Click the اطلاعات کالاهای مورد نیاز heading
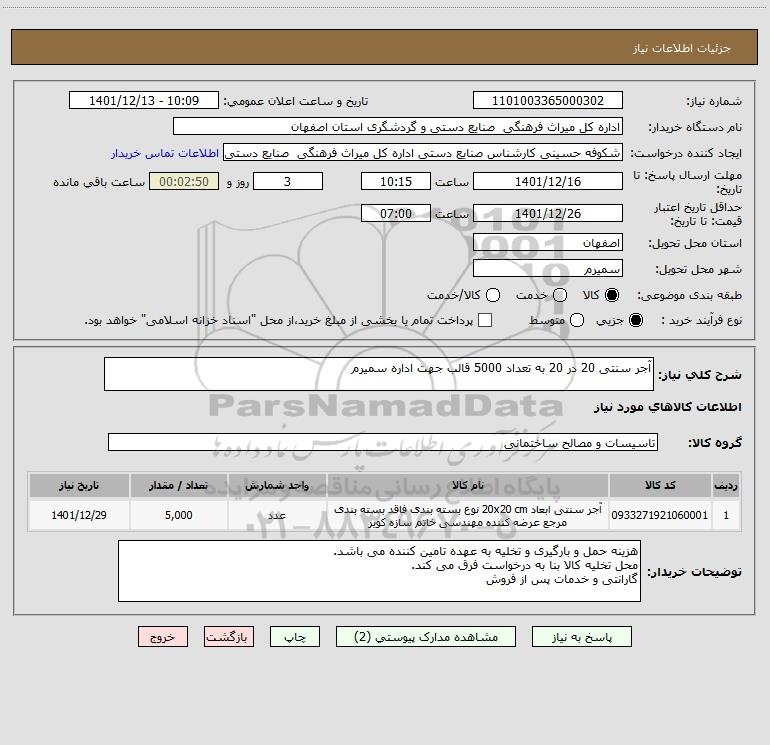The image size is (770, 745). [x=668, y=407]
